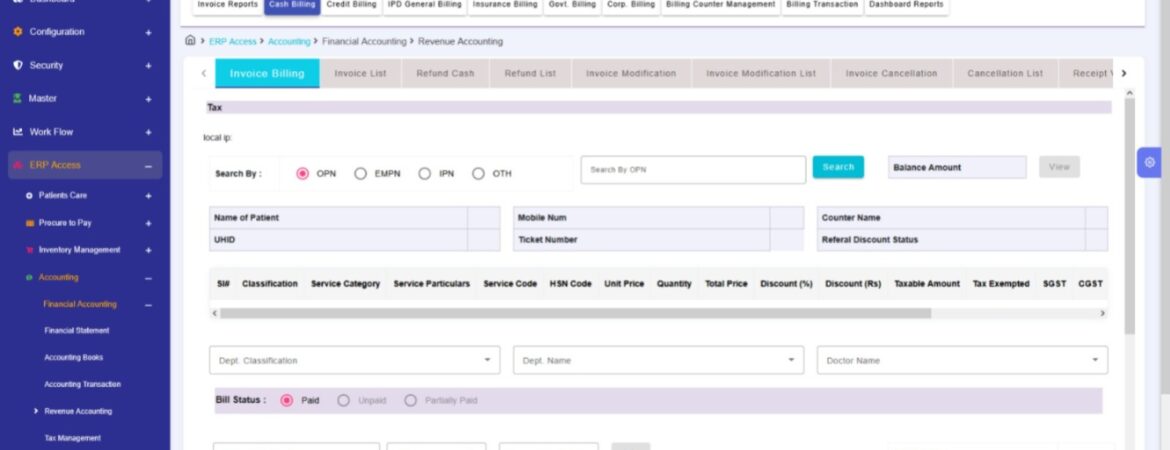Select the IPN search radio button
Viewport: 1170px width, 450px height.
point(425,173)
